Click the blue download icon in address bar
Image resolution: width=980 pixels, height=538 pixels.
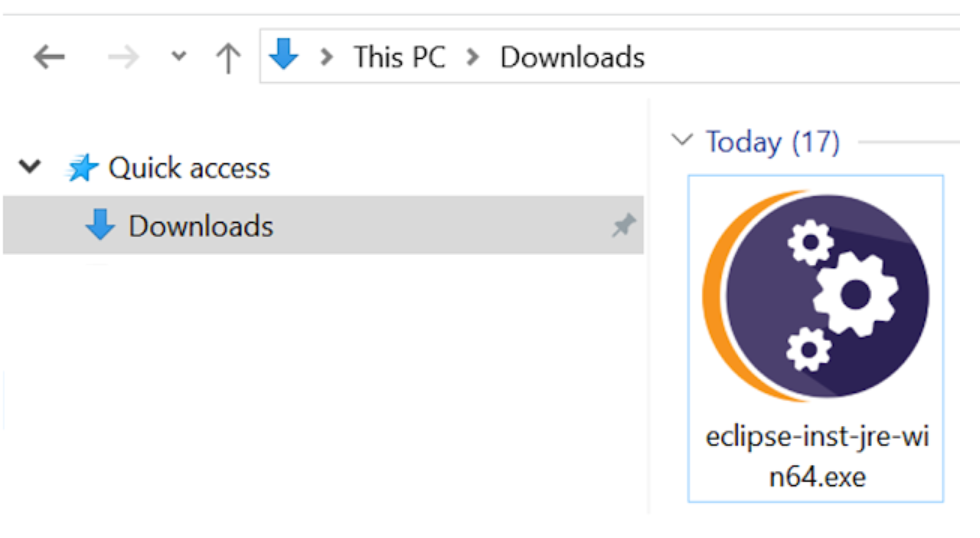pos(283,54)
